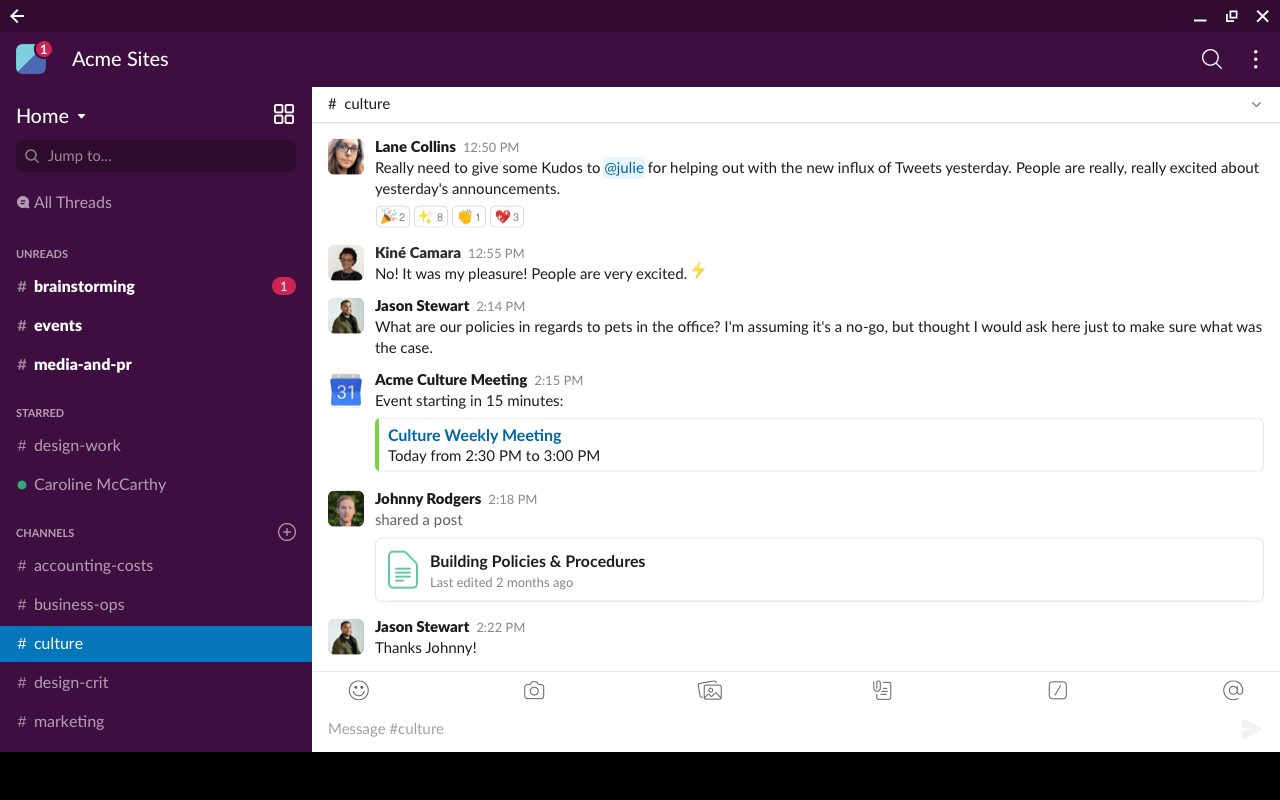Toggle the party emoji reaction on Lane's message
This screenshot has width=1280, height=800.
(392, 216)
